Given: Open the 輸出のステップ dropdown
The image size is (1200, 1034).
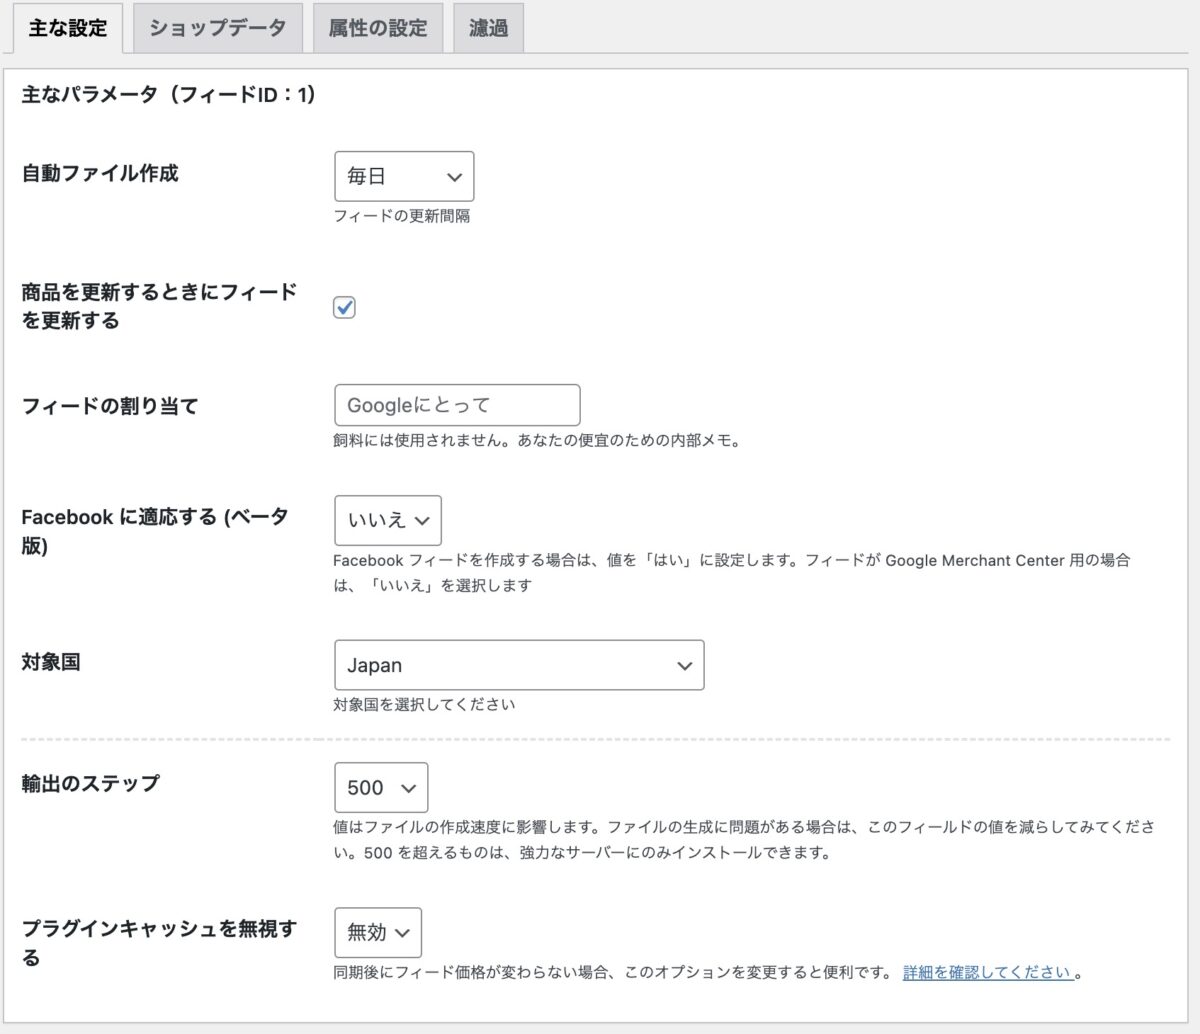Looking at the screenshot, I should tap(380, 787).
